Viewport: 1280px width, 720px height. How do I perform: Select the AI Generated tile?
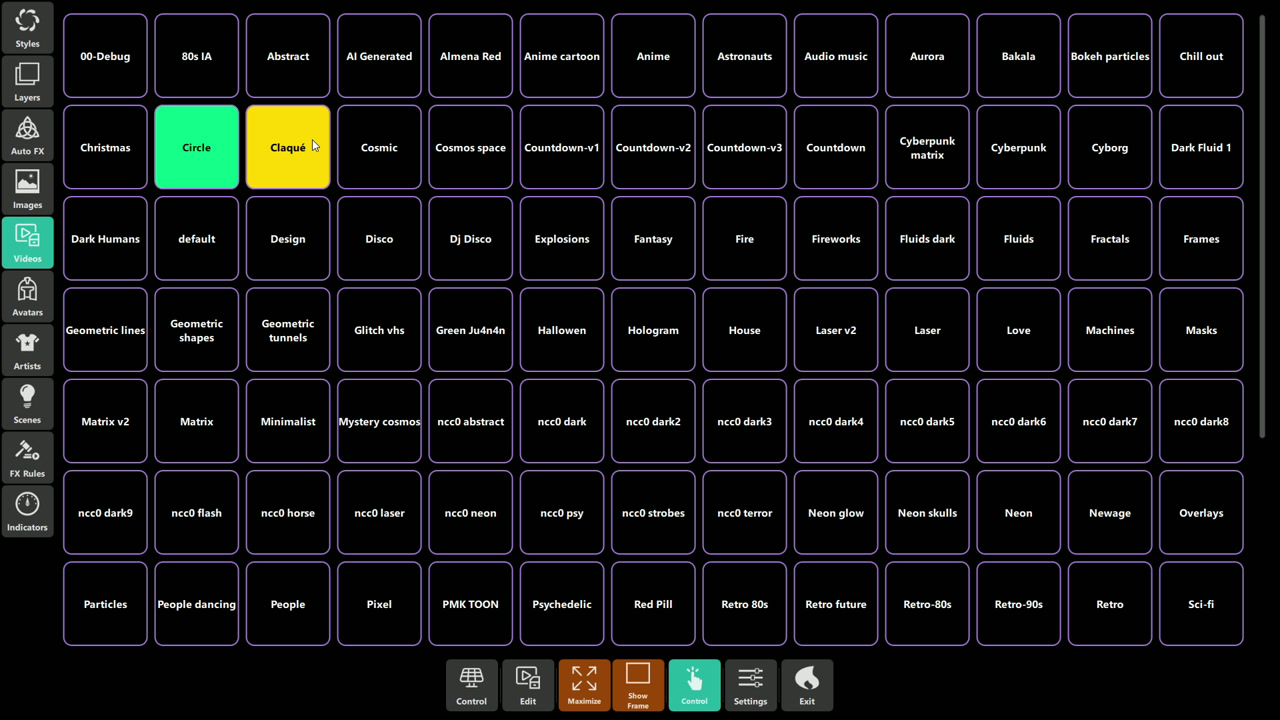coord(379,56)
